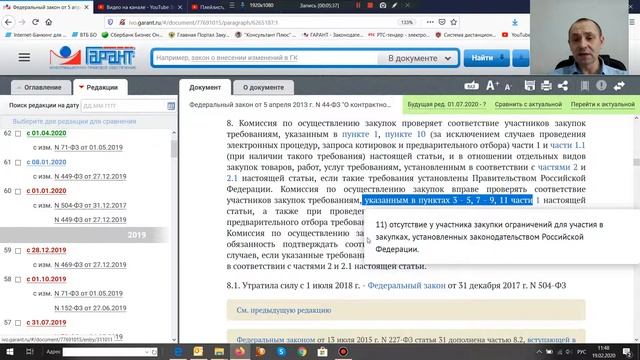The width and height of the screenshot is (640, 360).
Task: Tick checkbox for edition 62 from 01.04.2020
Action: coord(18,133)
